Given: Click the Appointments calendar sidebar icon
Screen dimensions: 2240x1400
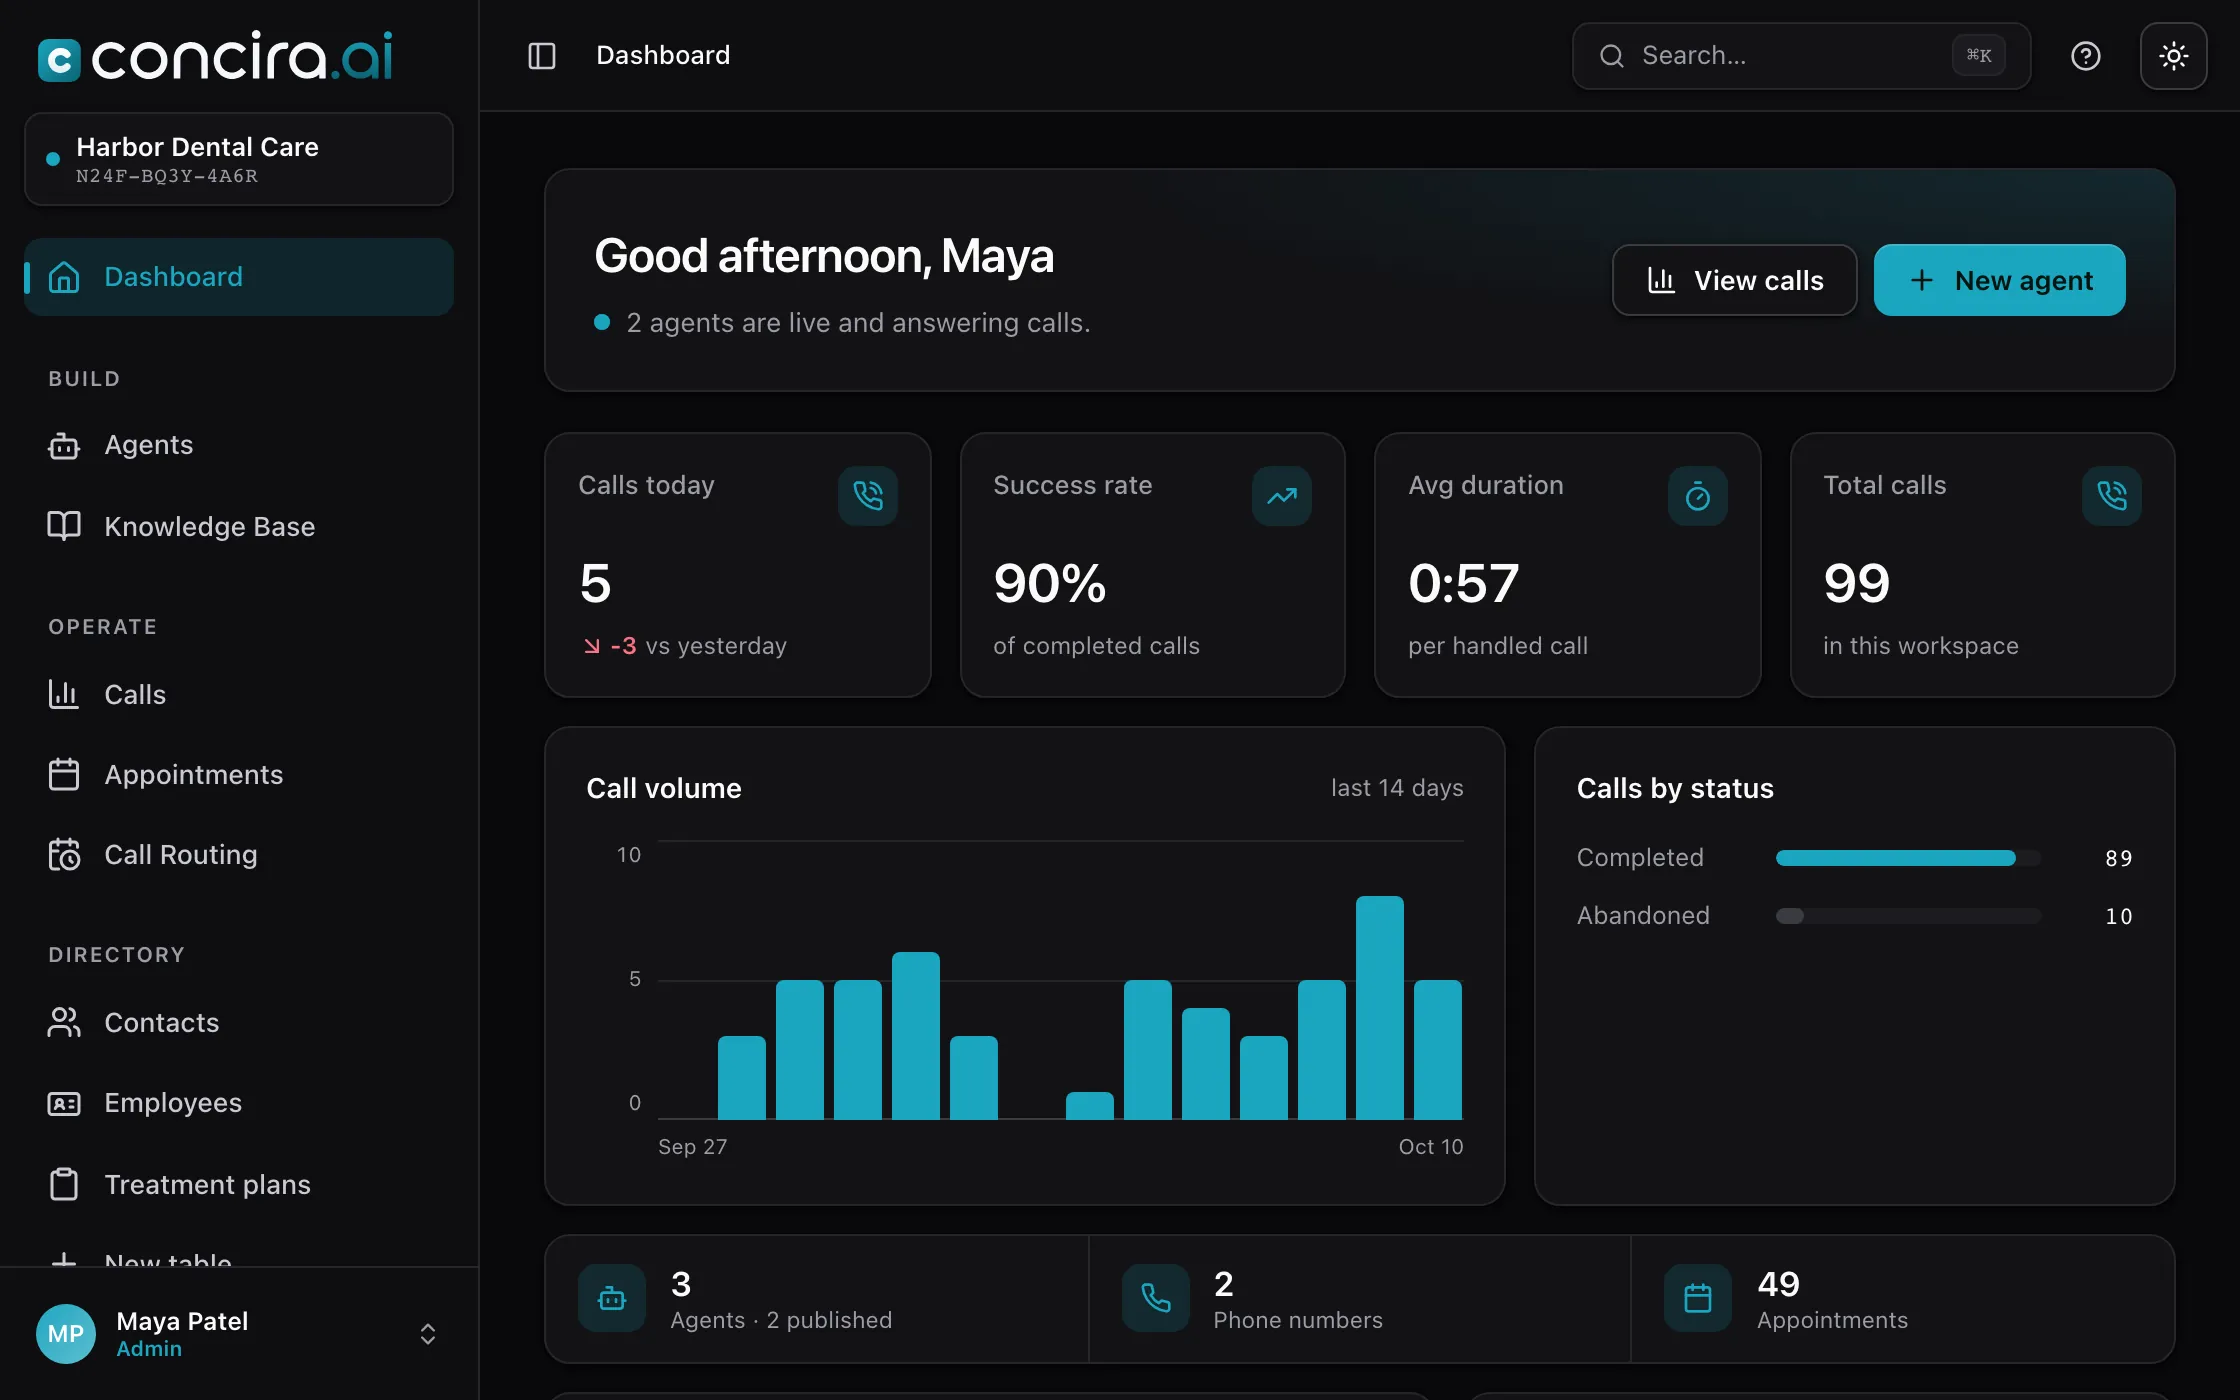Looking at the screenshot, I should (x=64, y=774).
